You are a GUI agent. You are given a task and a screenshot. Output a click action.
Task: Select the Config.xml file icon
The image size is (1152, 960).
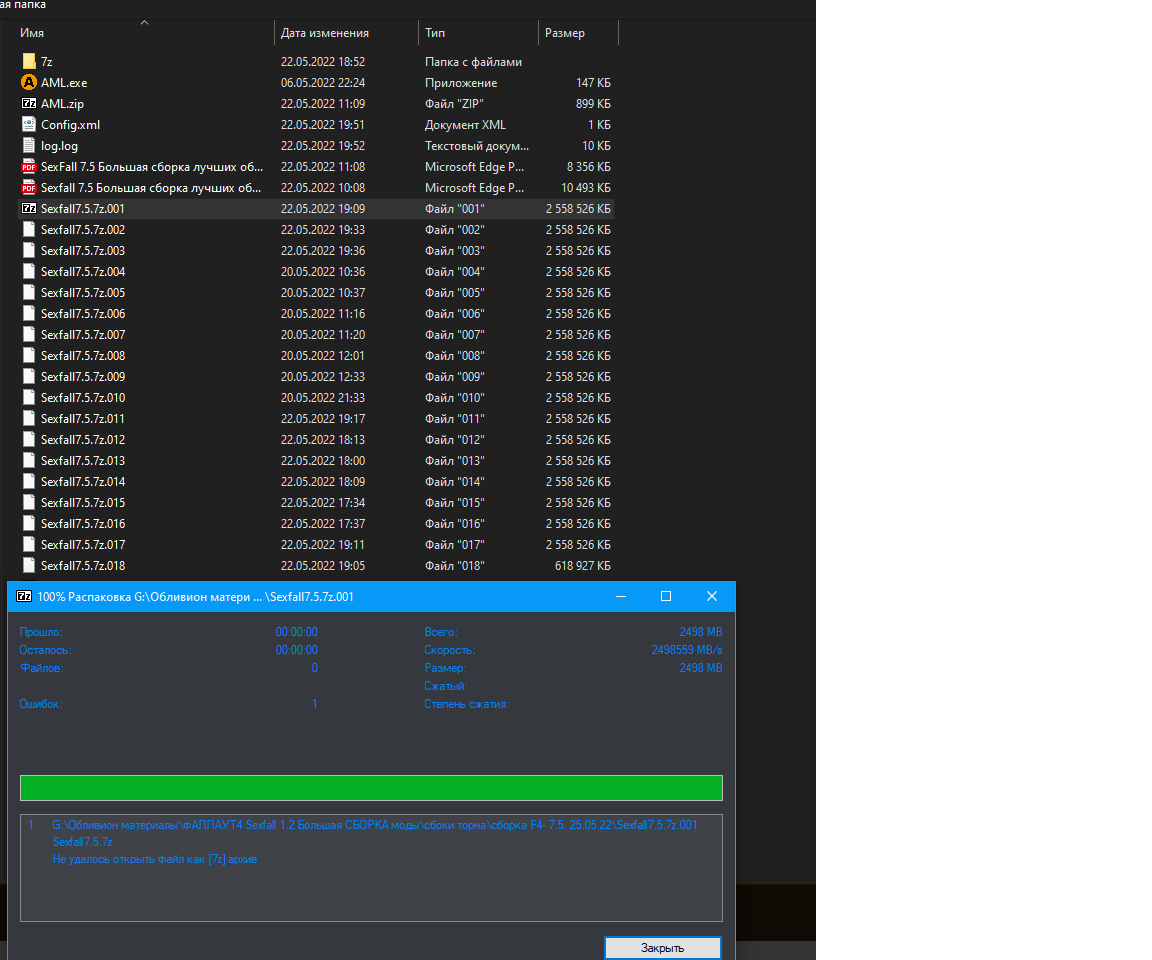(x=29, y=125)
